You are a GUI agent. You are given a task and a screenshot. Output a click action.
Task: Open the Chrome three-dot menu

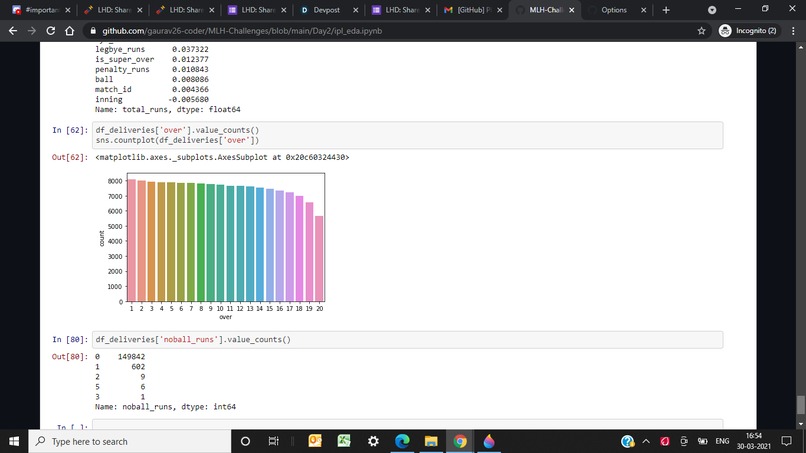pyautogui.click(x=793, y=31)
